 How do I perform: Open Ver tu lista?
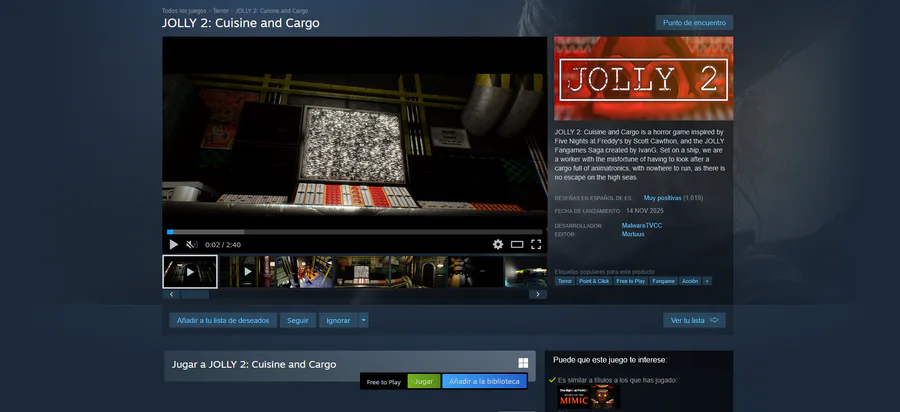point(695,320)
